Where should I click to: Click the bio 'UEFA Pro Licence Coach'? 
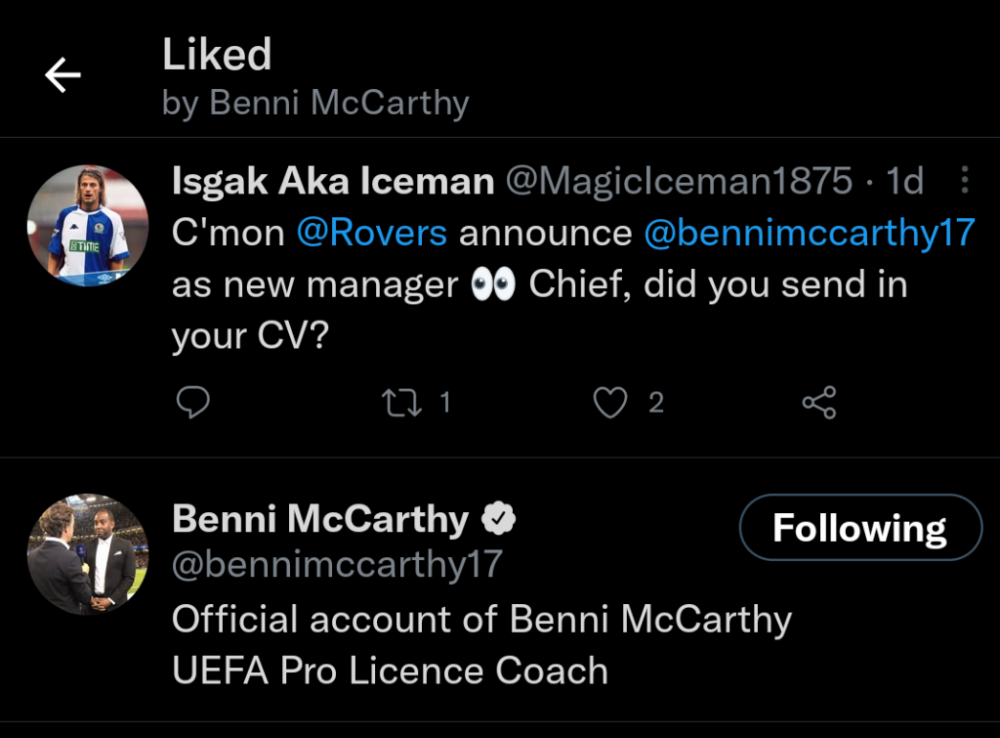(390, 670)
